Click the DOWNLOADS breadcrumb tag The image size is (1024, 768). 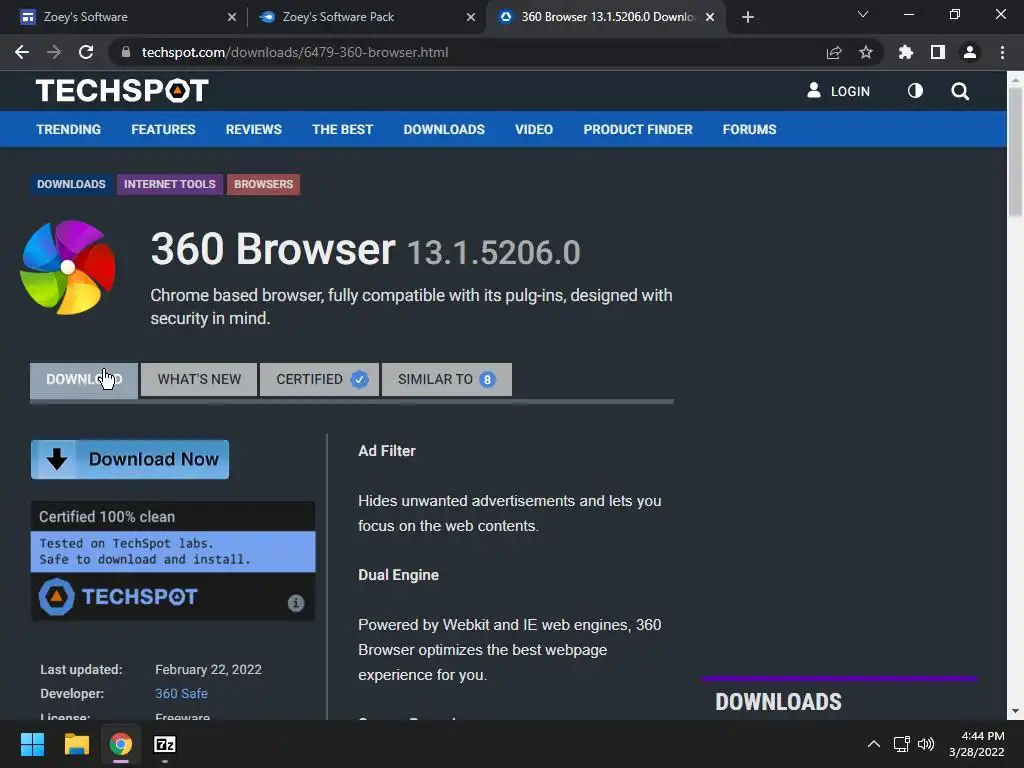click(x=71, y=184)
